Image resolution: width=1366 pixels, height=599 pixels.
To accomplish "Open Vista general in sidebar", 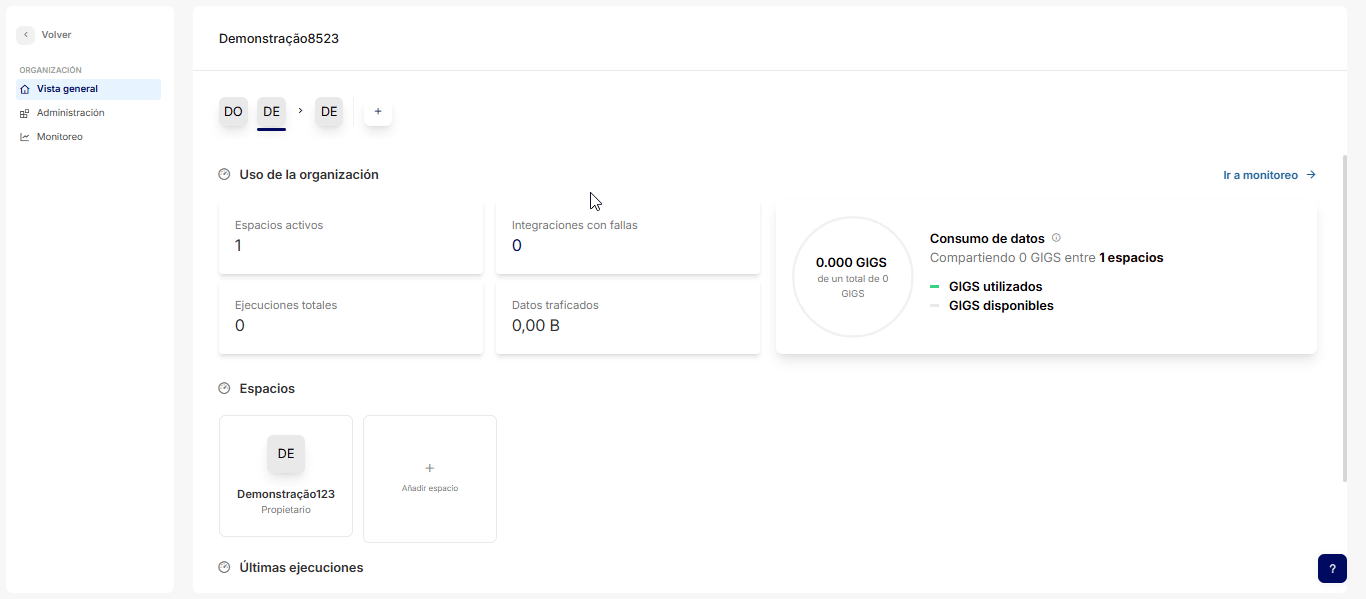I will pos(67,89).
